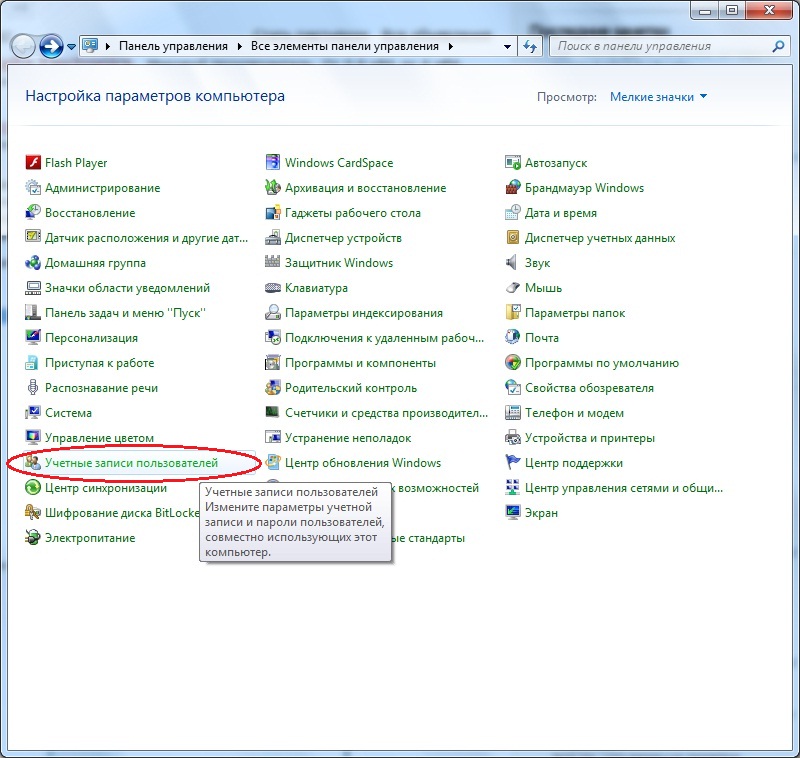This screenshot has height=758, width=800.
Task: Click the Брандмауэр Windows icon
Action: point(513,188)
